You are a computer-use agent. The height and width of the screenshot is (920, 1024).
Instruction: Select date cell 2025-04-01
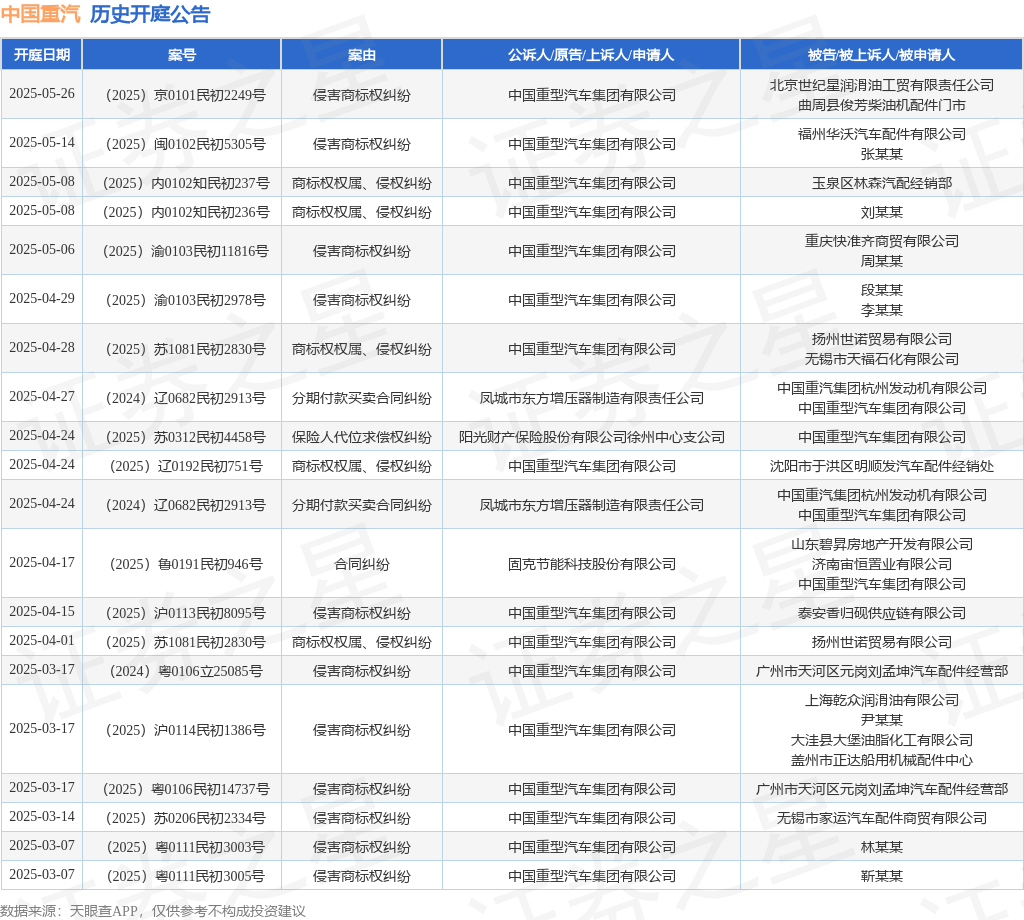click(x=42, y=640)
